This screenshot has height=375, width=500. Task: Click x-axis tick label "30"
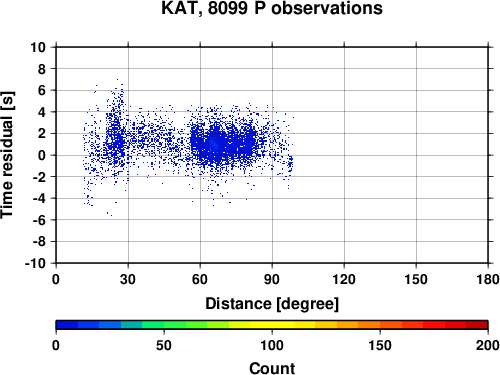pyautogui.click(x=128, y=279)
